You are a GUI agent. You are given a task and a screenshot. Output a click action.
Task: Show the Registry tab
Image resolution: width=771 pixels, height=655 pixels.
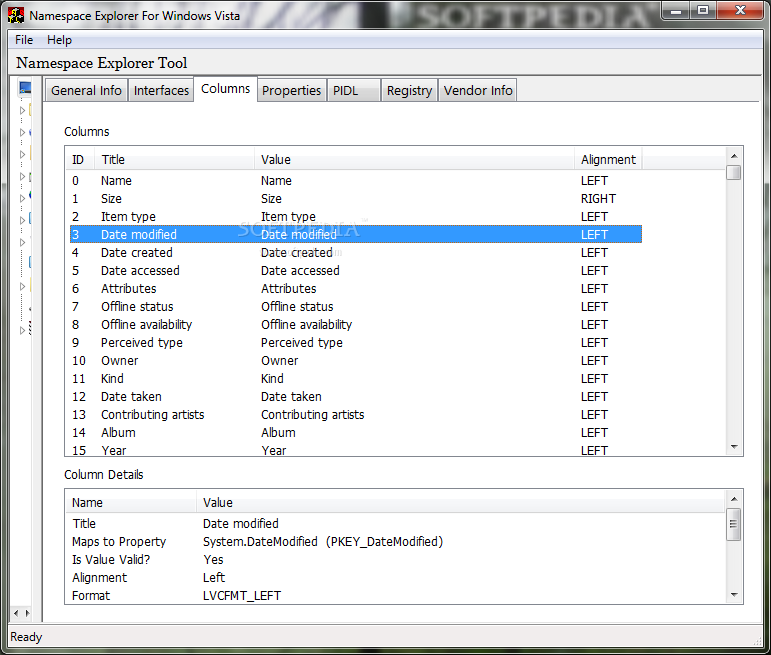pos(409,90)
